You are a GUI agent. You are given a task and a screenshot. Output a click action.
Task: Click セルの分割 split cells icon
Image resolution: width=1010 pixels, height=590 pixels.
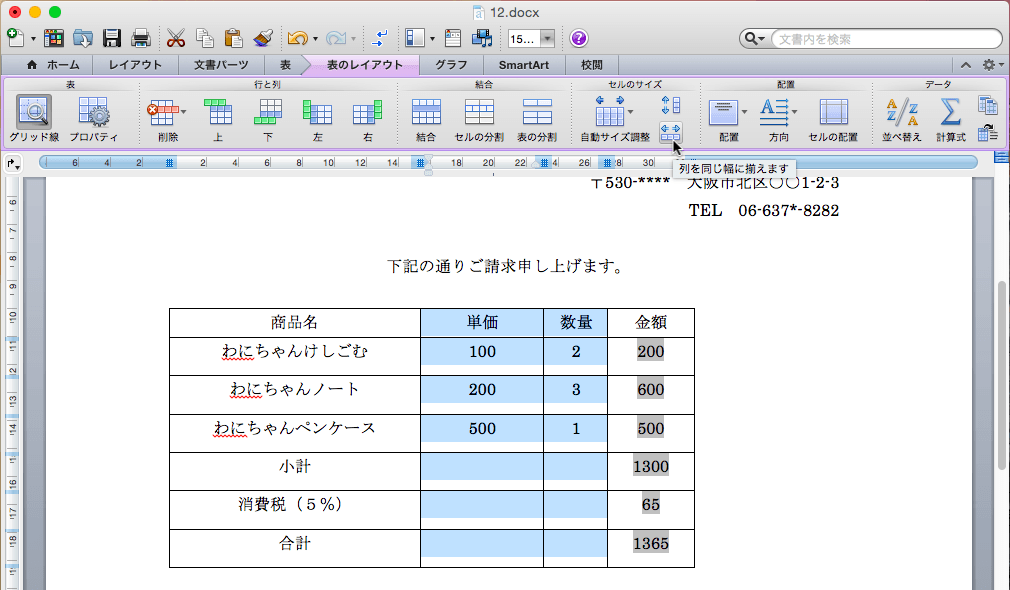(x=479, y=112)
